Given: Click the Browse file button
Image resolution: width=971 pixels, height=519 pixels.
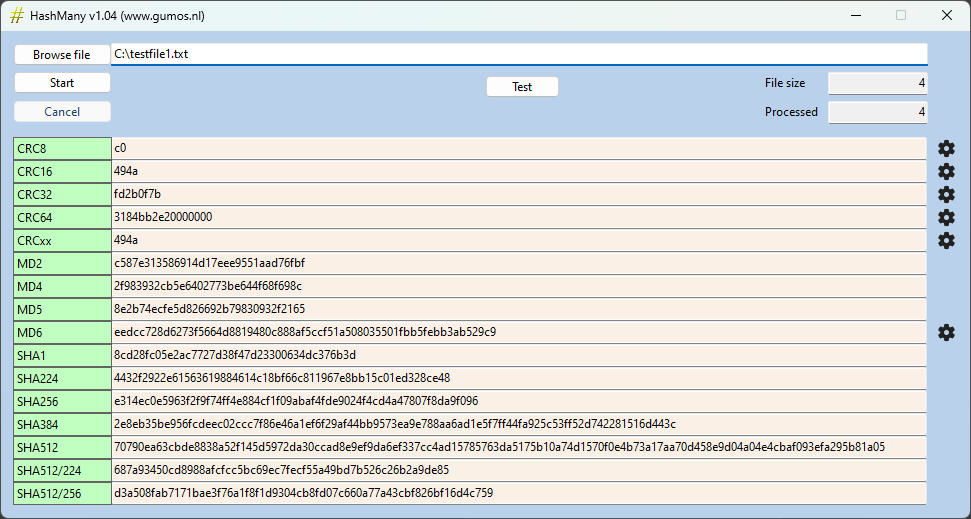Looking at the screenshot, I should (x=62, y=54).
